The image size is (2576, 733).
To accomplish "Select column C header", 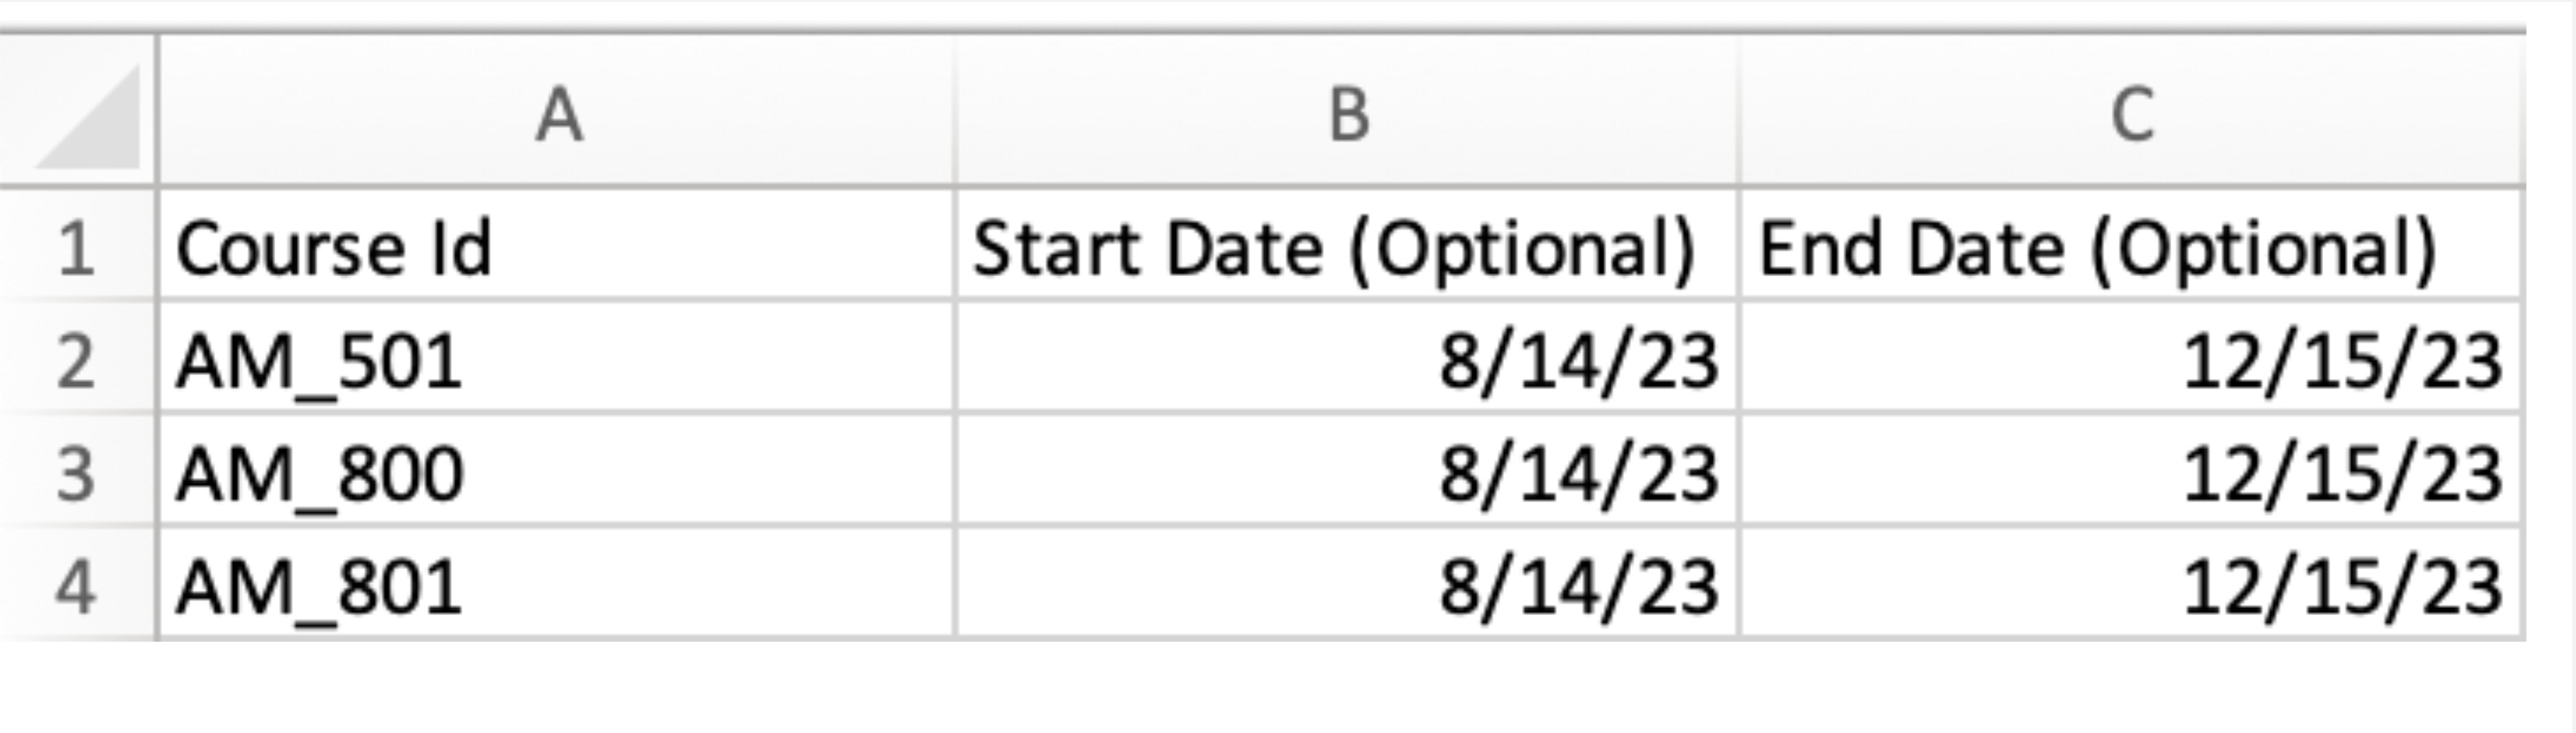I will pos(2131,114).
